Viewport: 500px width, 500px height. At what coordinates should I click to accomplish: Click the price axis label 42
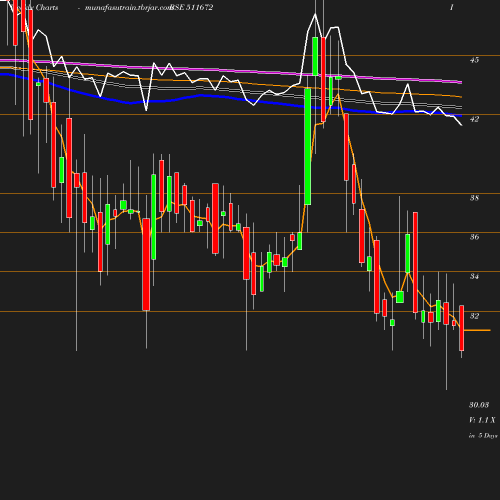click(x=474, y=119)
